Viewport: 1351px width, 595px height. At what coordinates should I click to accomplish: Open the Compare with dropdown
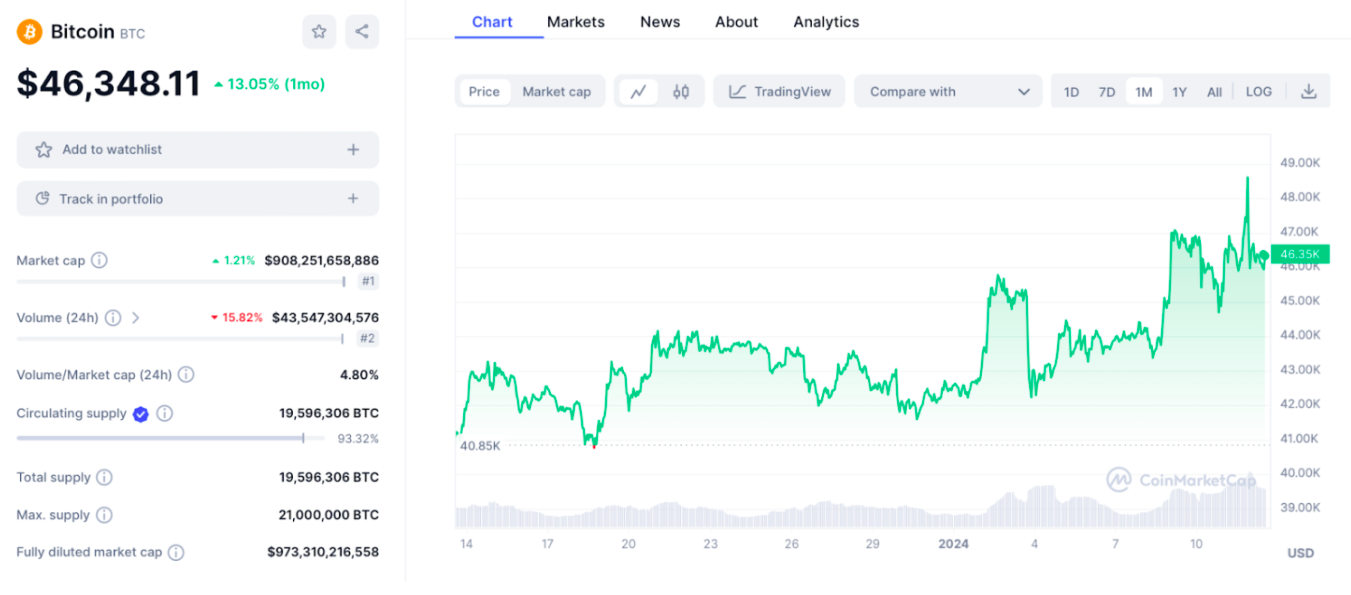[948, 91]
